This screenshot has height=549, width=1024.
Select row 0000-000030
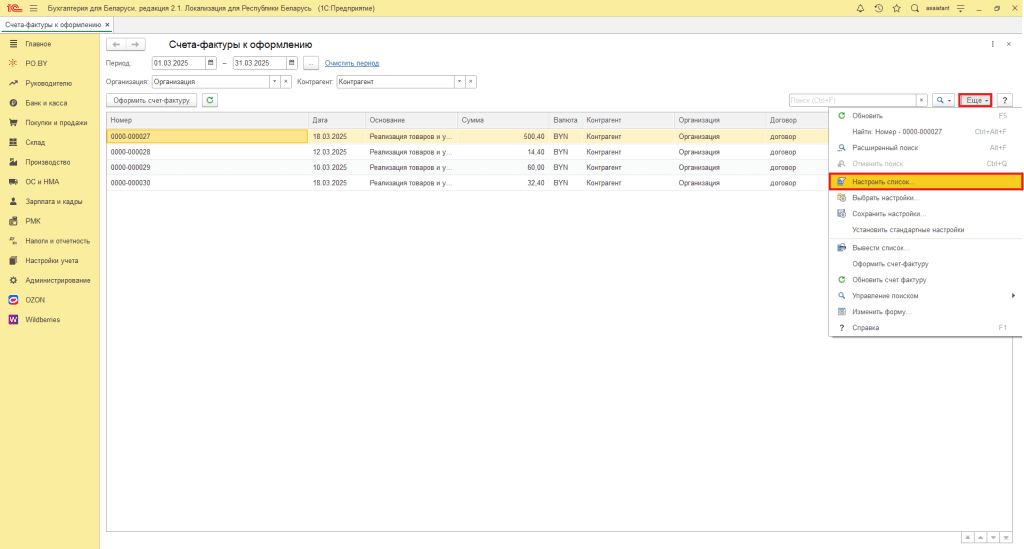[x=467, y=183]
